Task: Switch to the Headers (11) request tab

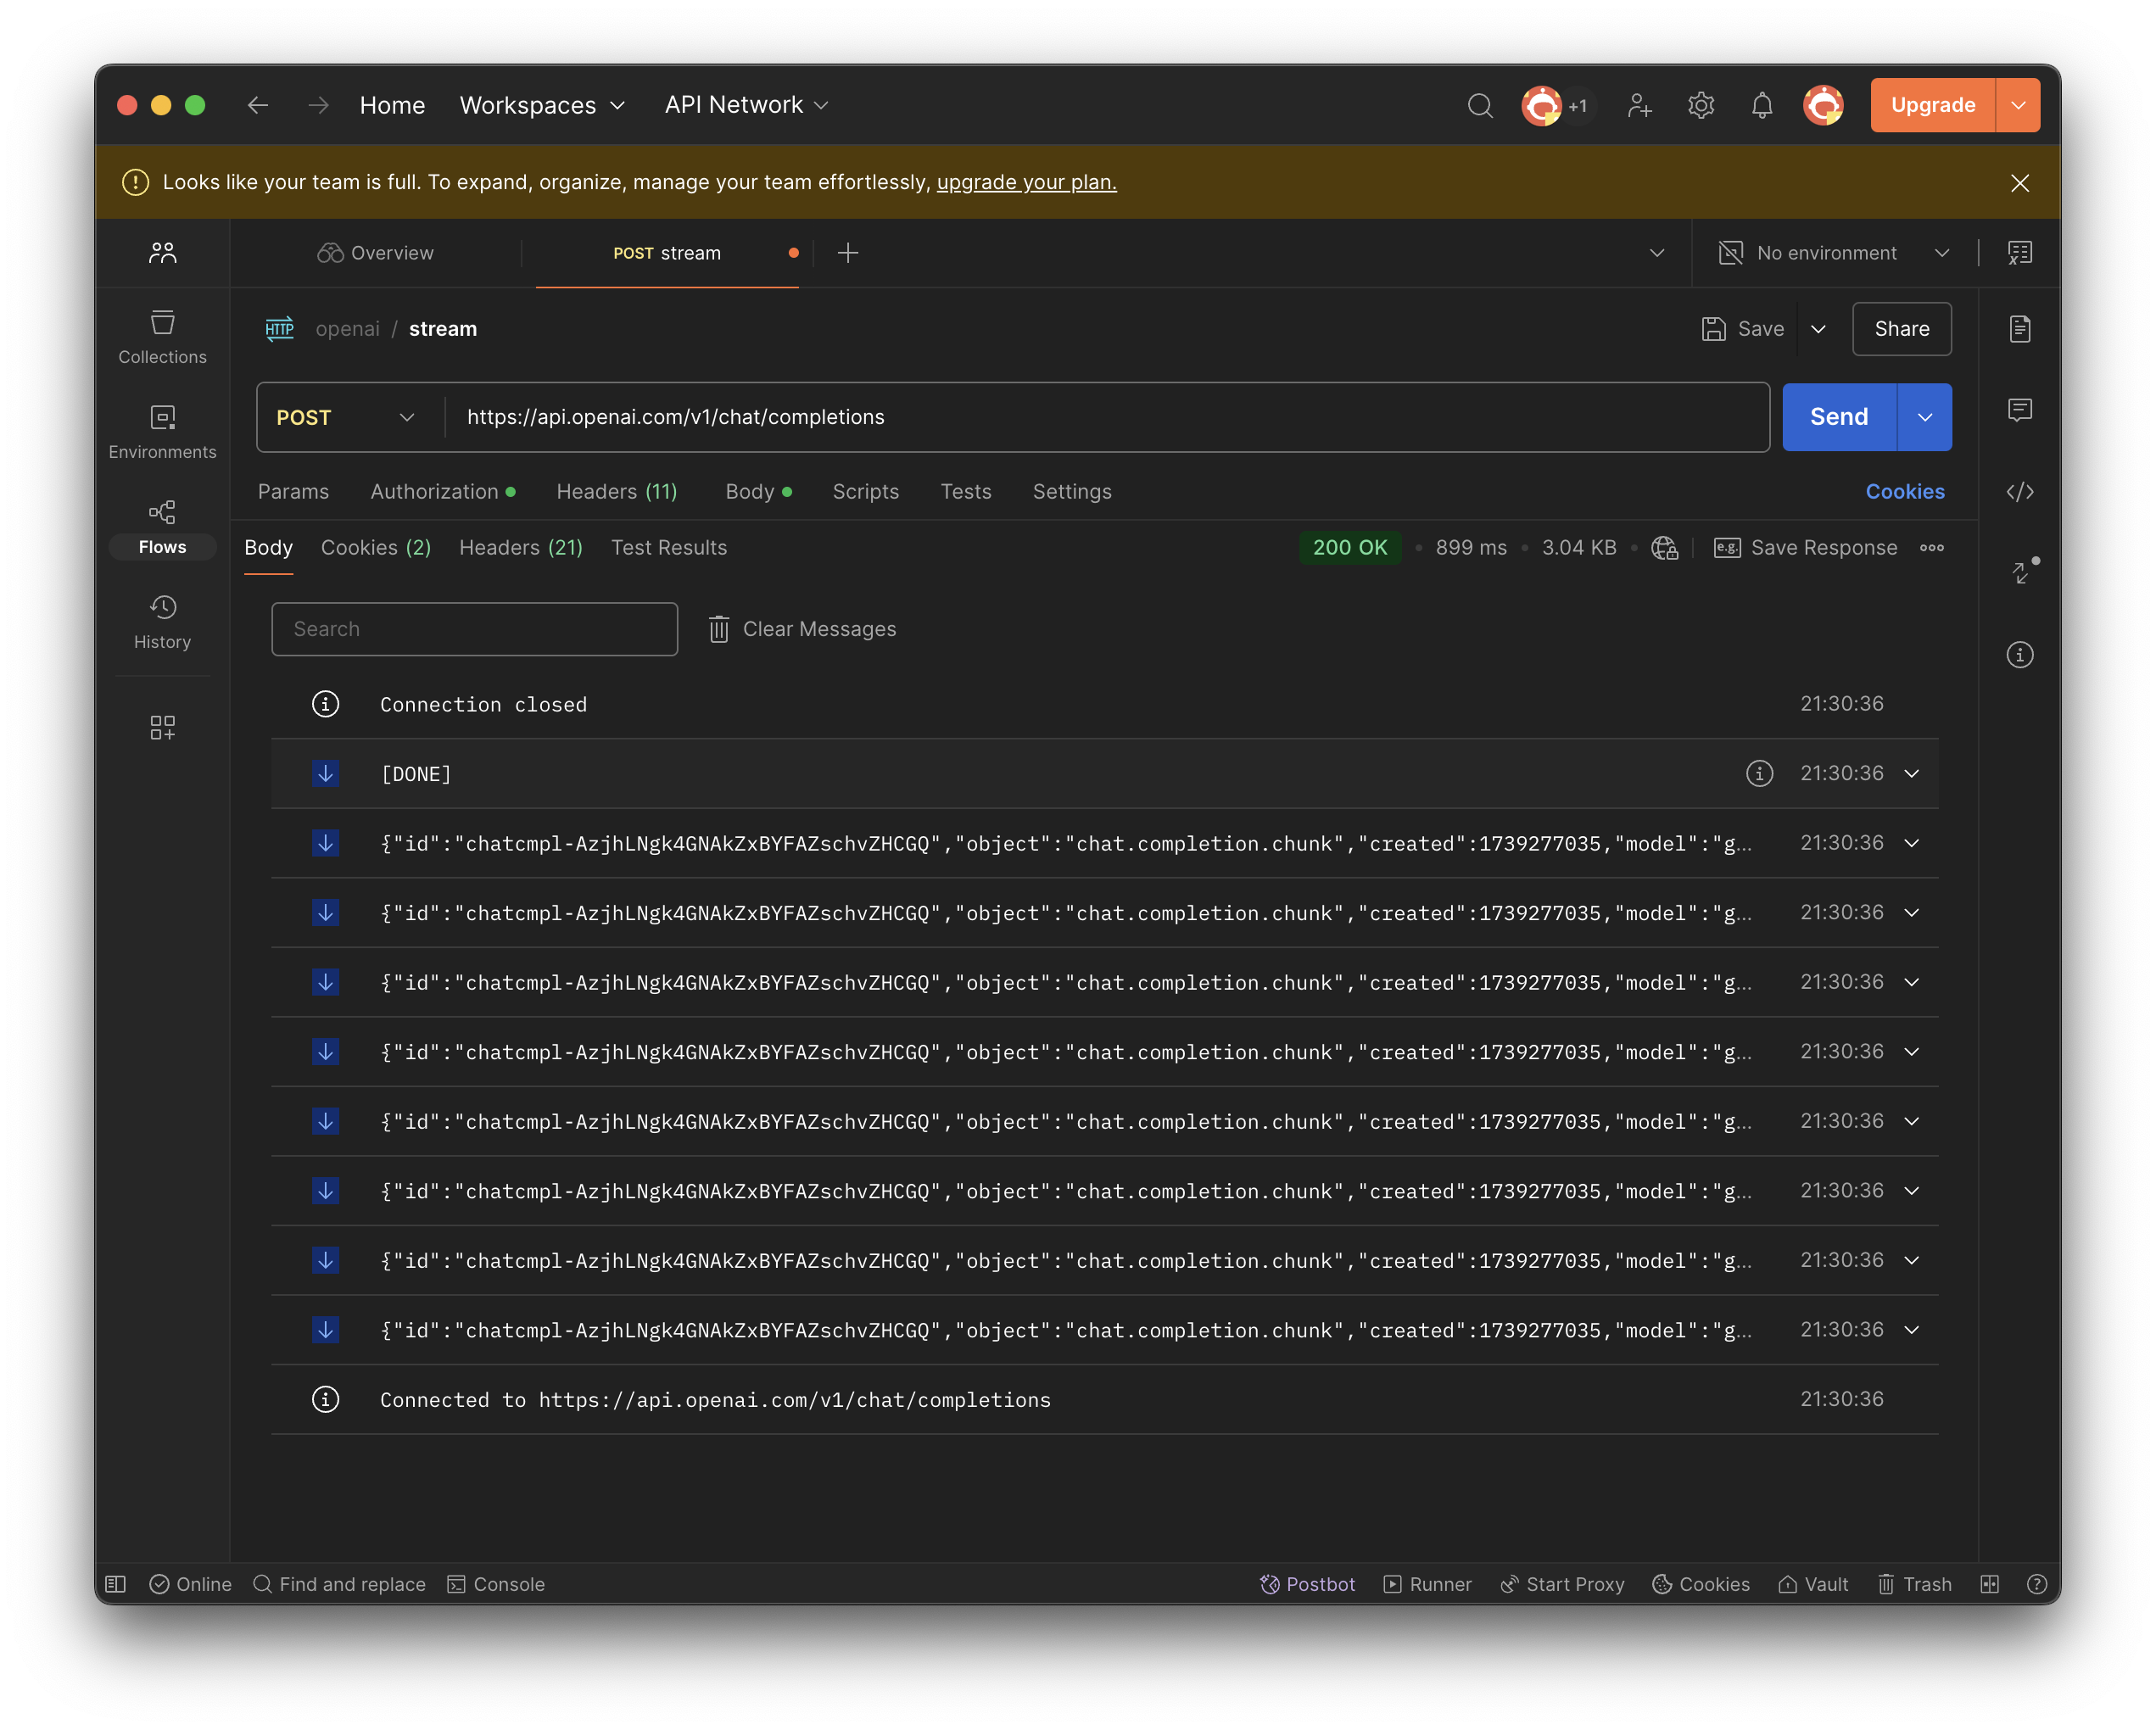Action: point(616,491)
